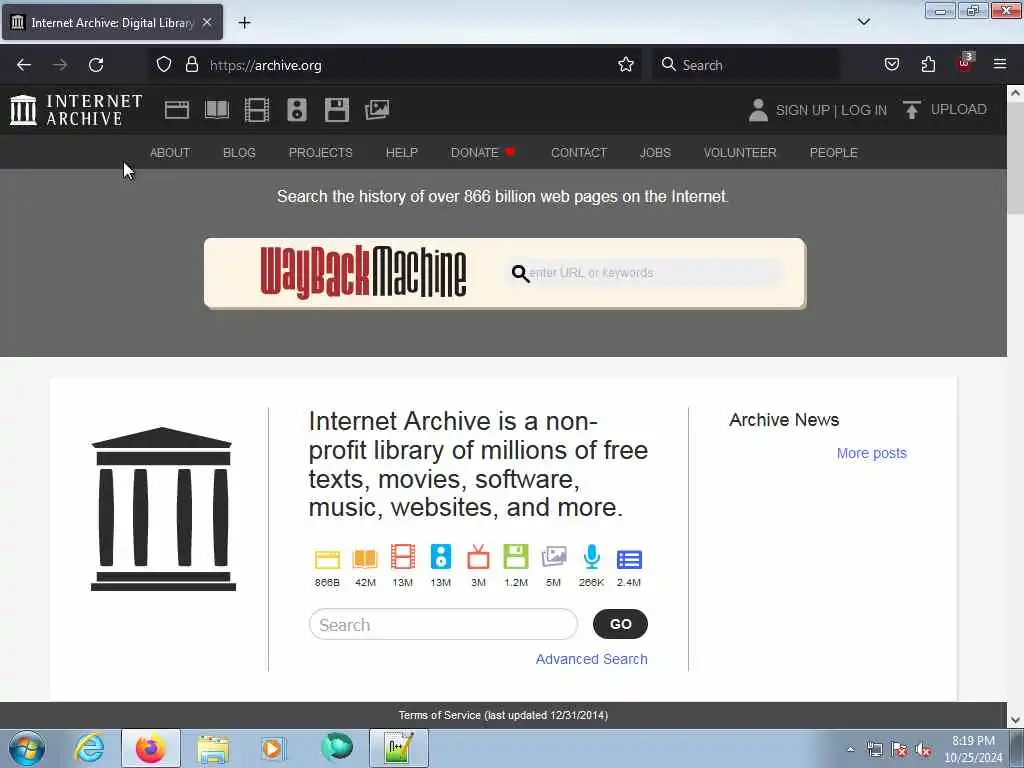The height and width of the screenshot is (768, 1024).
Task: Go back to previous page
Action: click(x=24, y=65)
